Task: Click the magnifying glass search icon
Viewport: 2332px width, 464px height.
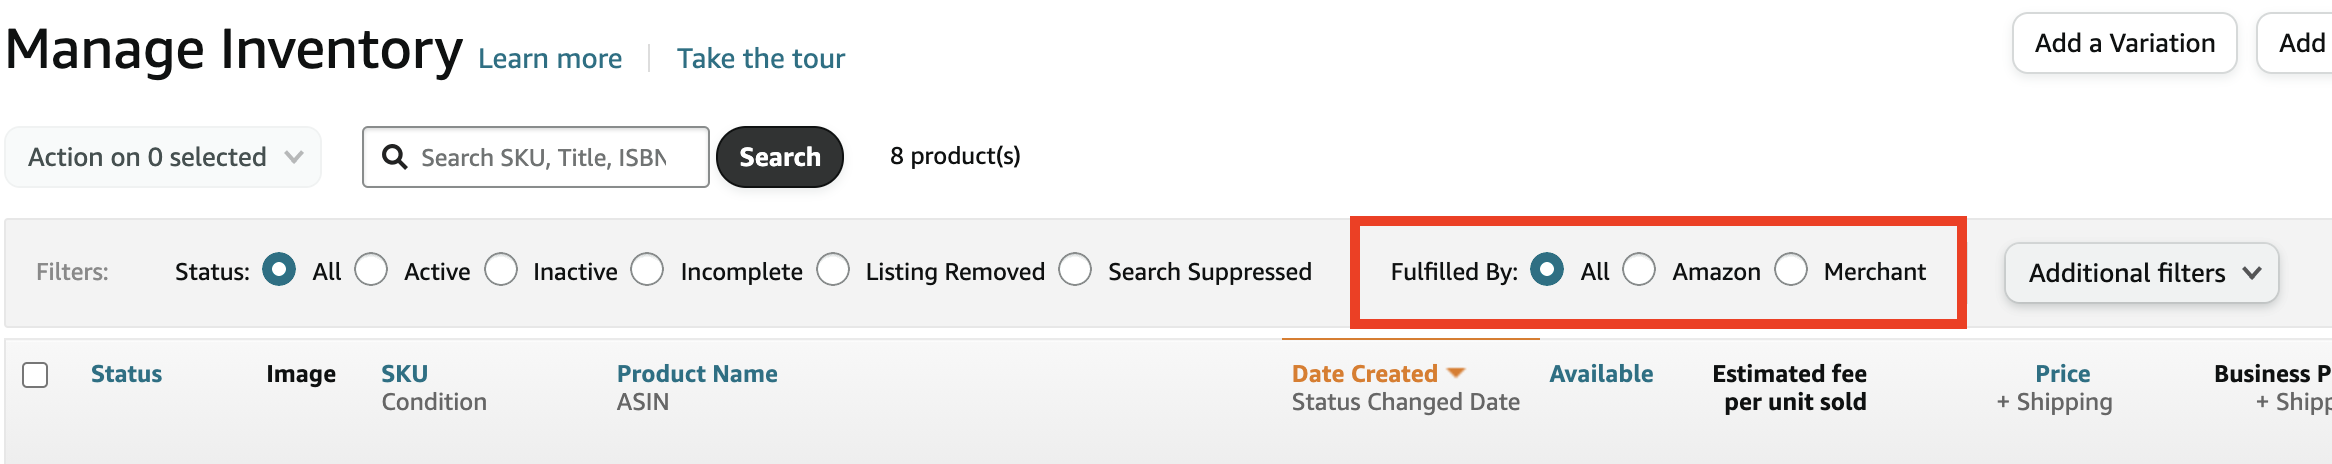Action: click(x=395, y=157)
